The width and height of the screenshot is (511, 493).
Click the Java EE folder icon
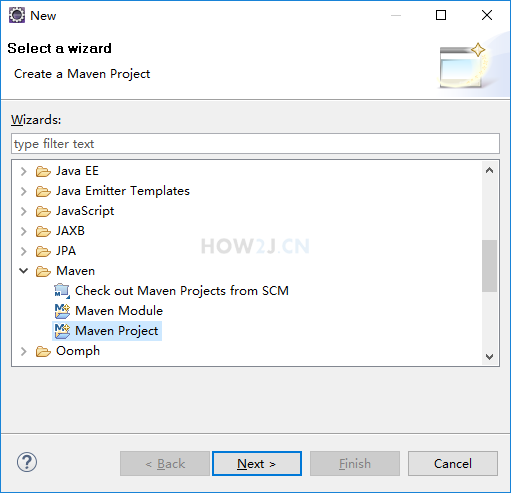click(43, 171)
